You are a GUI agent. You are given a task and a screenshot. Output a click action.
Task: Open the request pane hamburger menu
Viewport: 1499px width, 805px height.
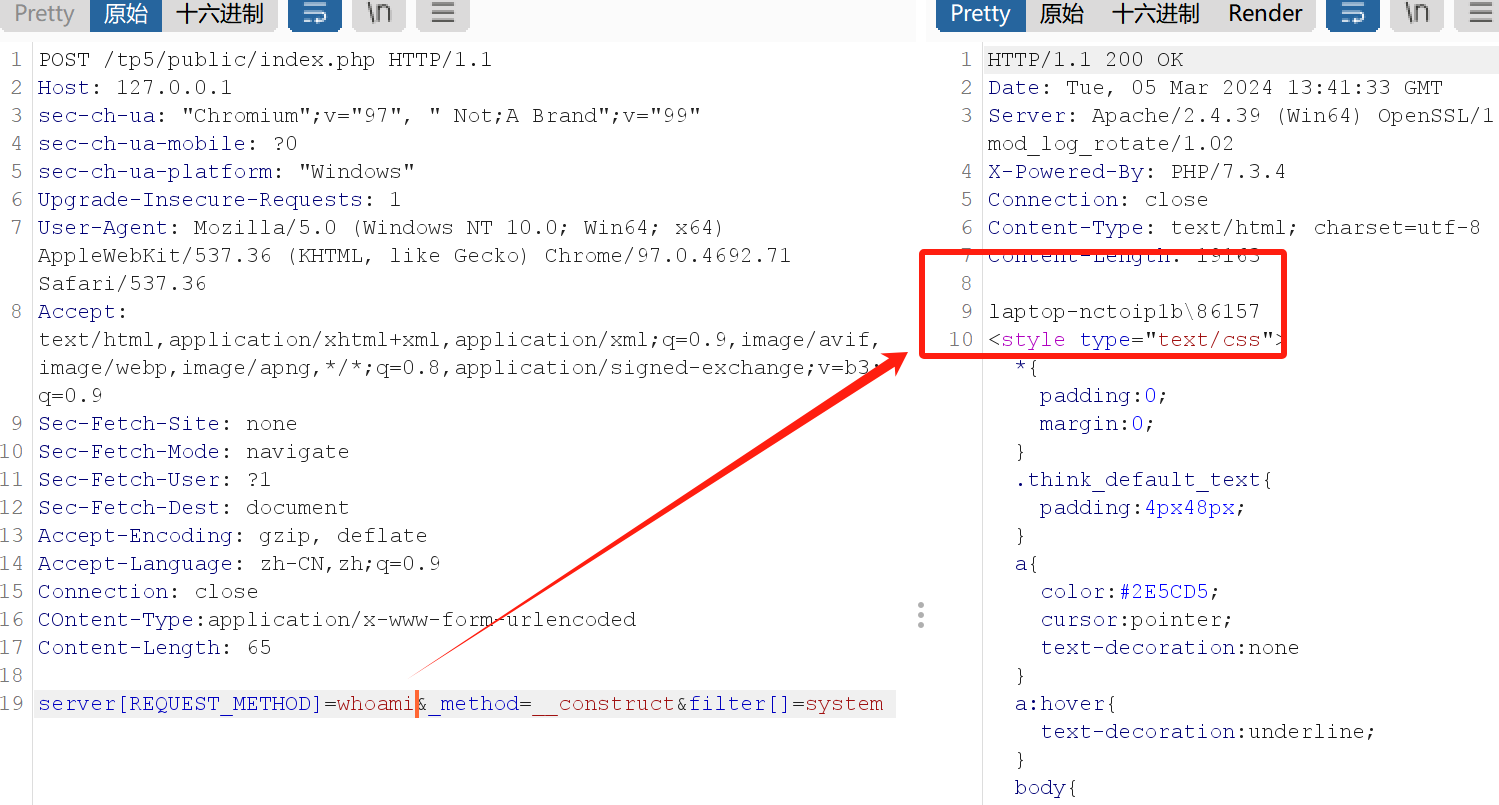(x=443, y=13)
